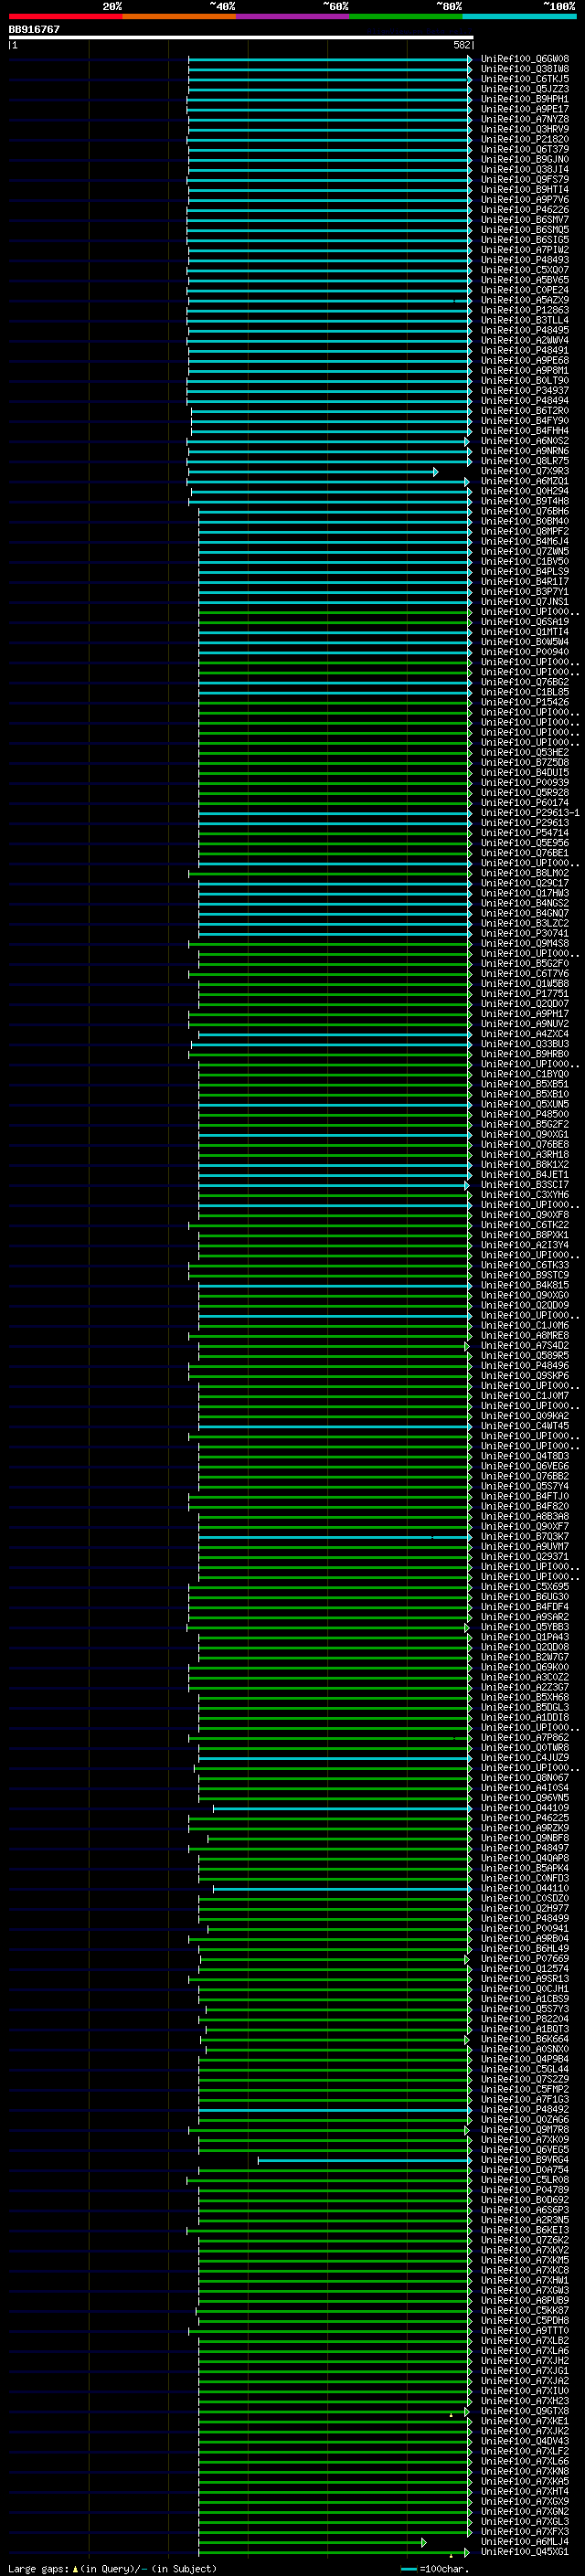The height and width of the screenshot is (2576, 585).
Task: Select the UniRef100_Q9GTX8 label
Action: tap(525, 2411)
